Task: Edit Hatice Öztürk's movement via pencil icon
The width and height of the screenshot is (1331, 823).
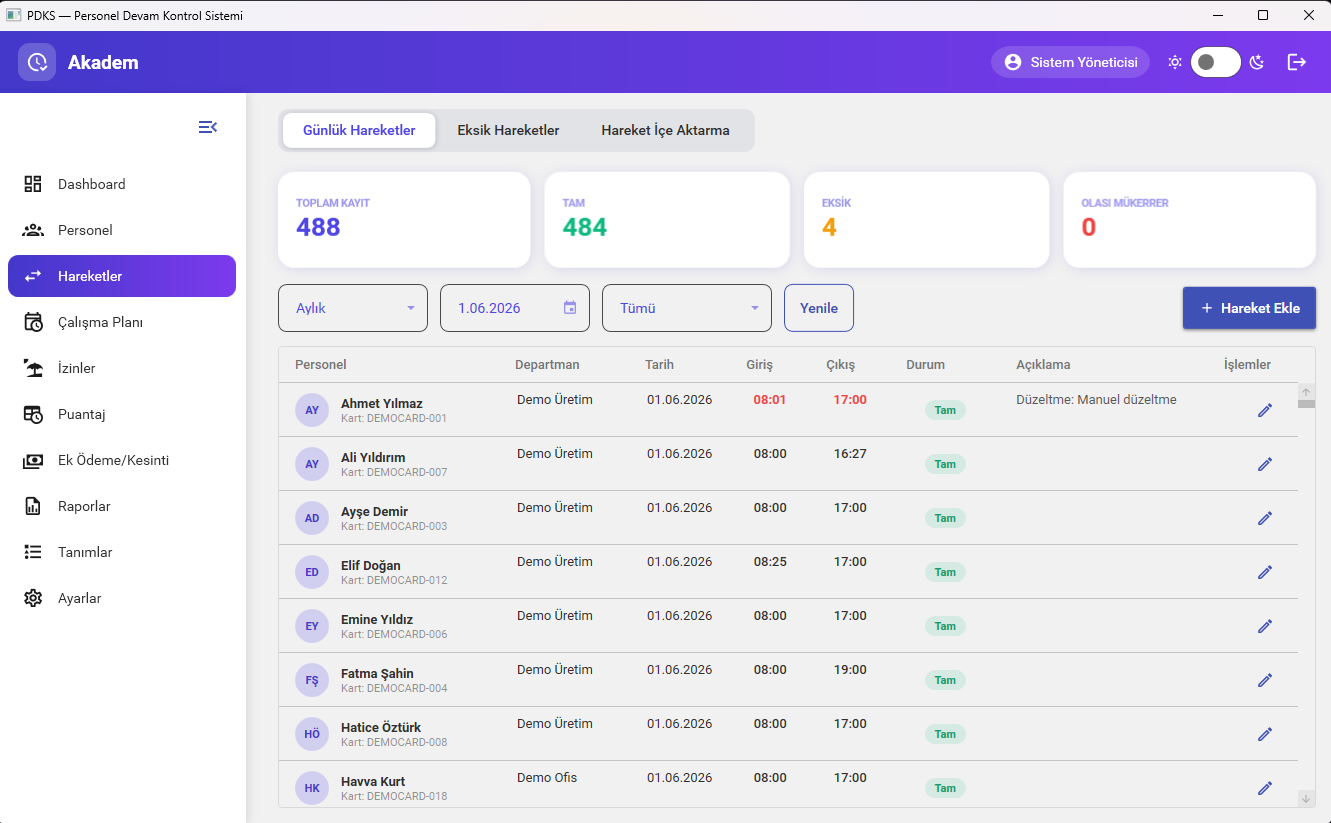Action: (x=1265, y=734)
